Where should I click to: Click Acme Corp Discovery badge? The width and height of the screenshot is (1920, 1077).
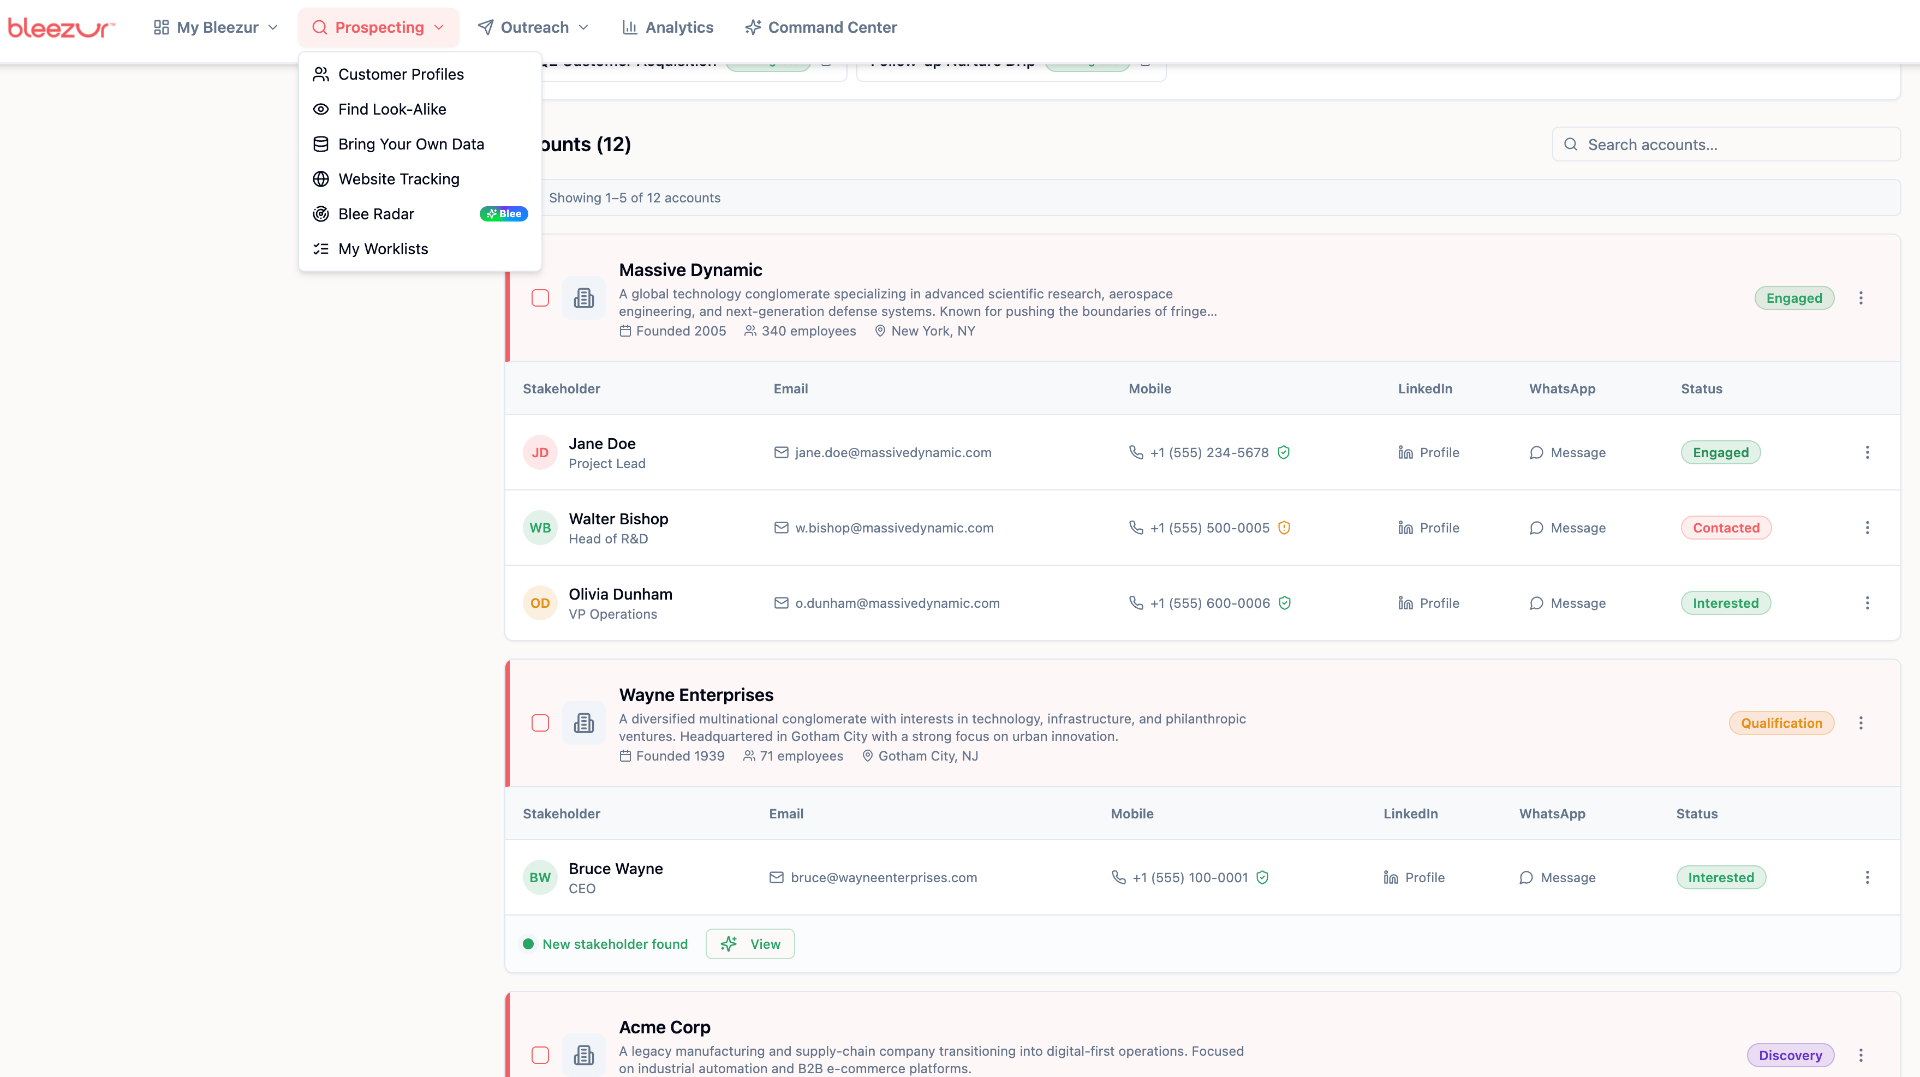click(x=1790, y=1055)
